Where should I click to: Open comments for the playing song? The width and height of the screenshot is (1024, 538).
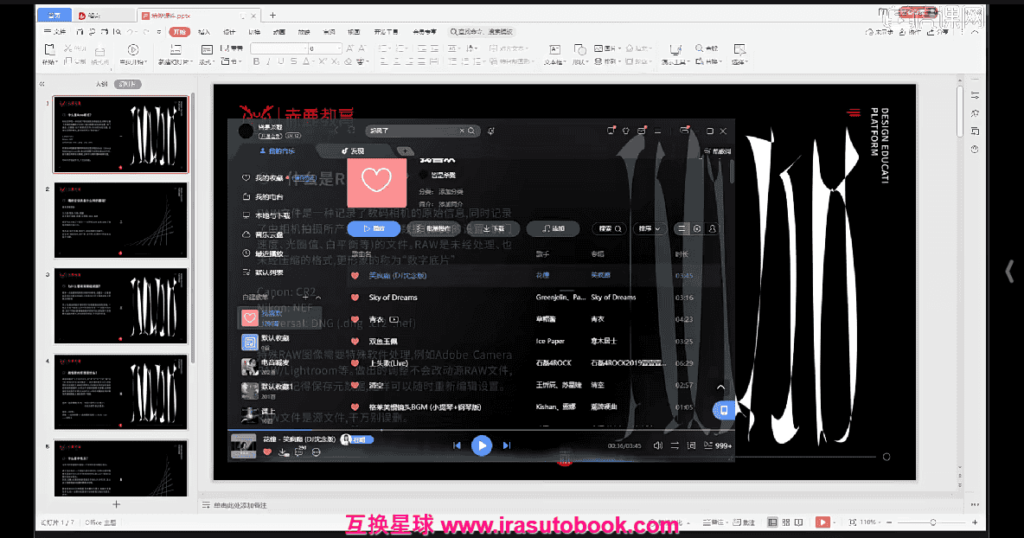pos(299,452)
